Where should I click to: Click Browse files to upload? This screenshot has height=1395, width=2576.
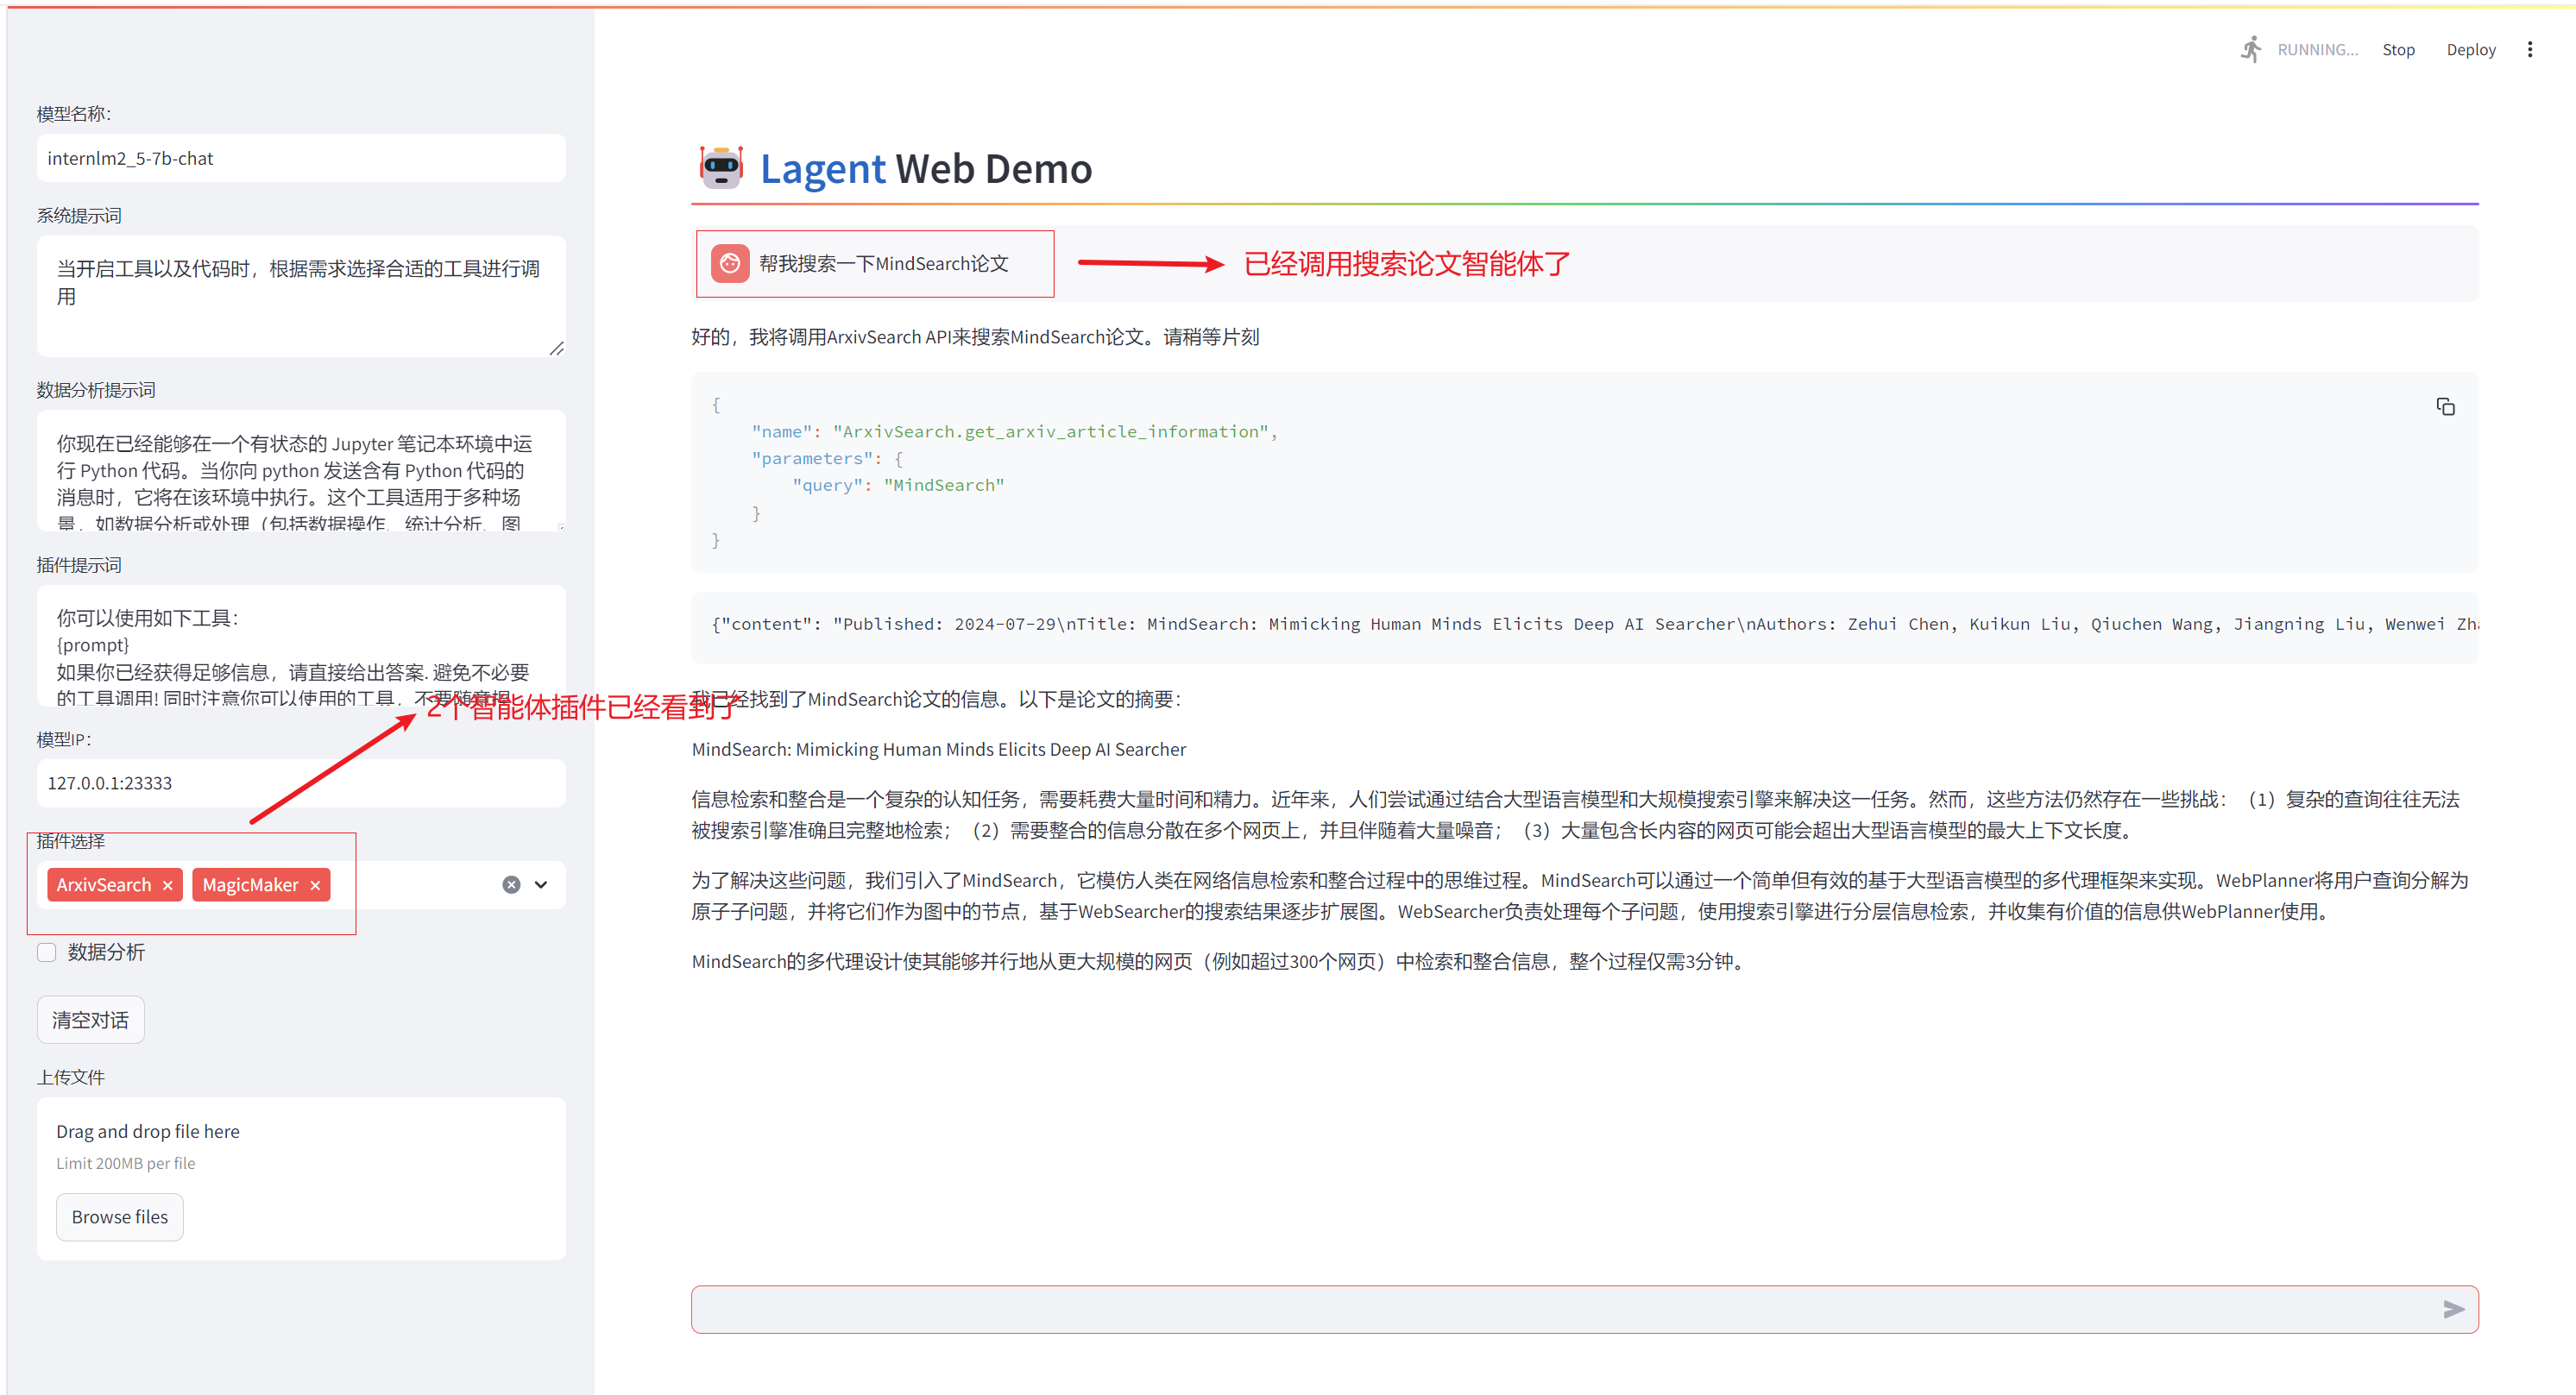120,1216
